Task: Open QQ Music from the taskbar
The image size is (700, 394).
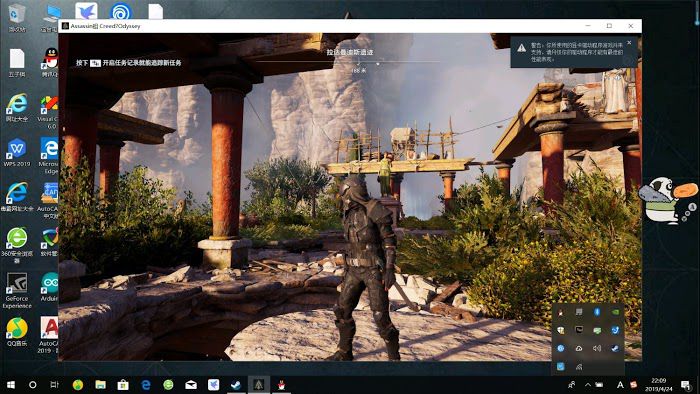Action: (78, 385)
